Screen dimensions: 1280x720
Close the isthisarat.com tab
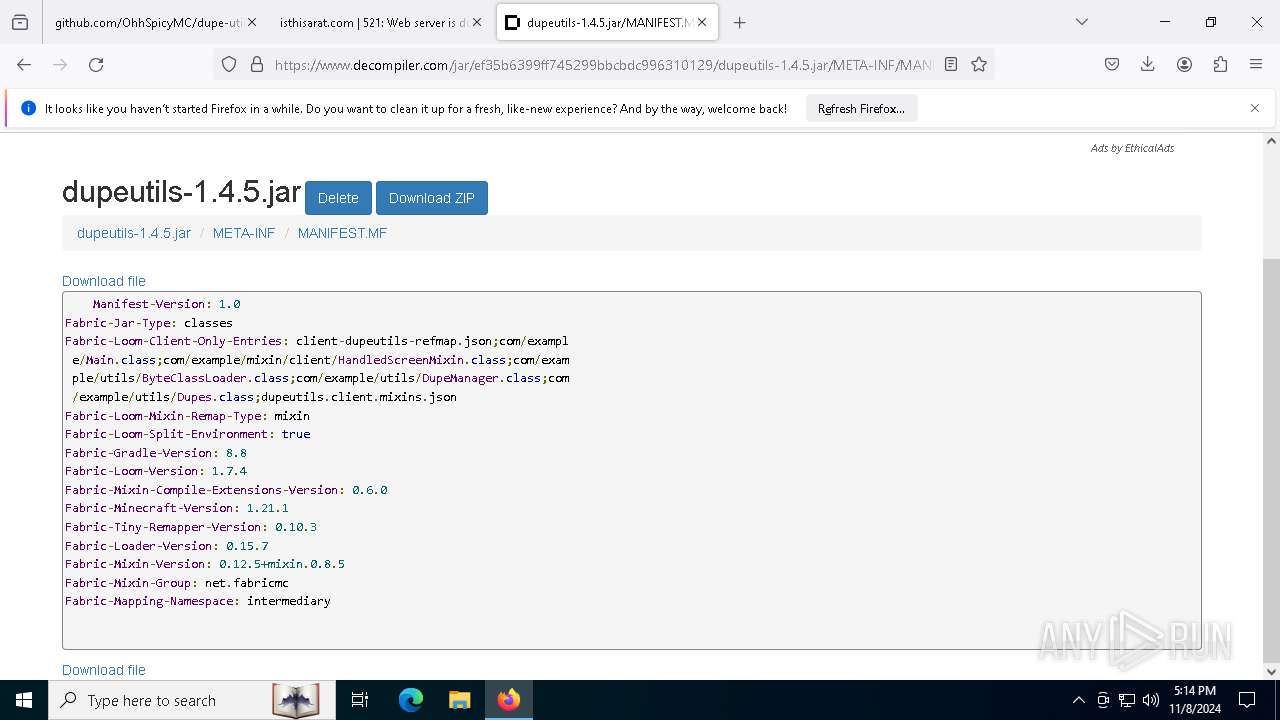point(477,22)
